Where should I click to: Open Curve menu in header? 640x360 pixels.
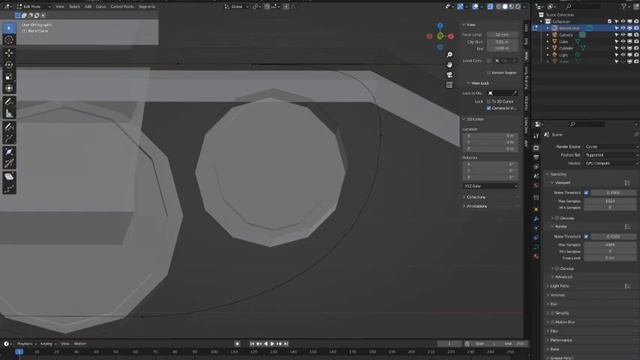coord(101,7)
